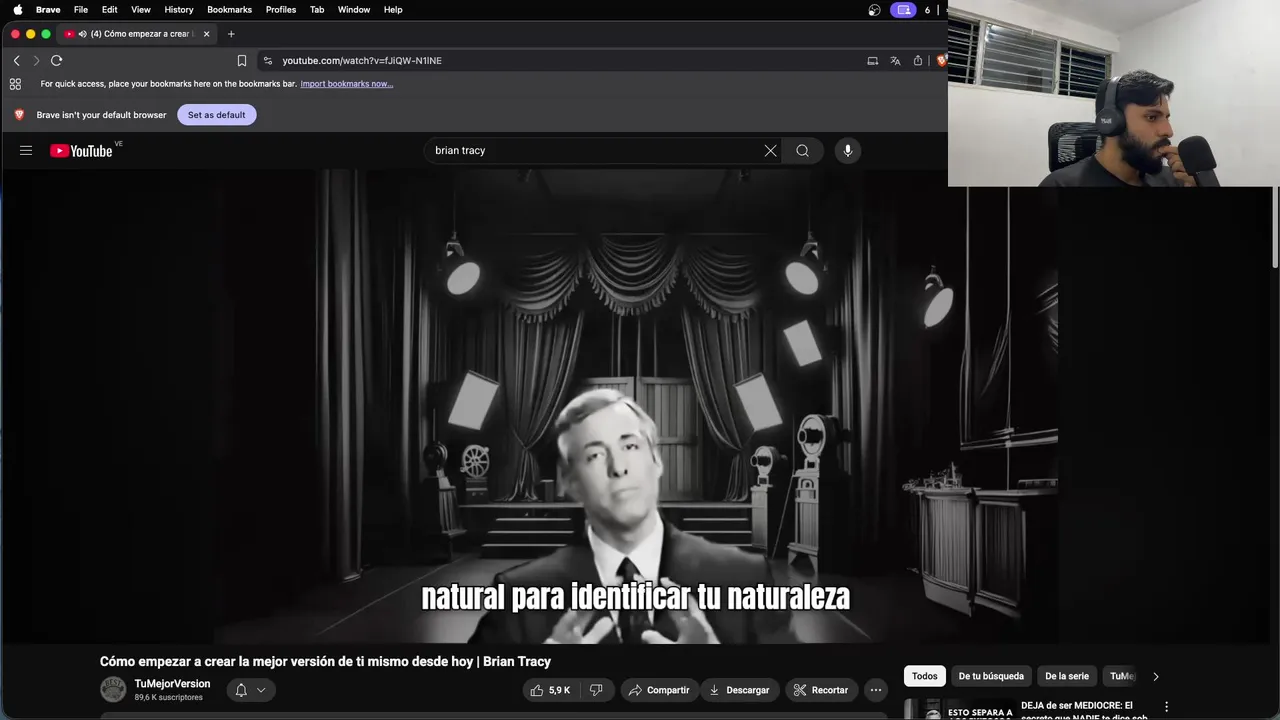Click the page vertical scrollbar thumb
This screenshot has width=1280, height=720.
click(x=1275, y=227)
